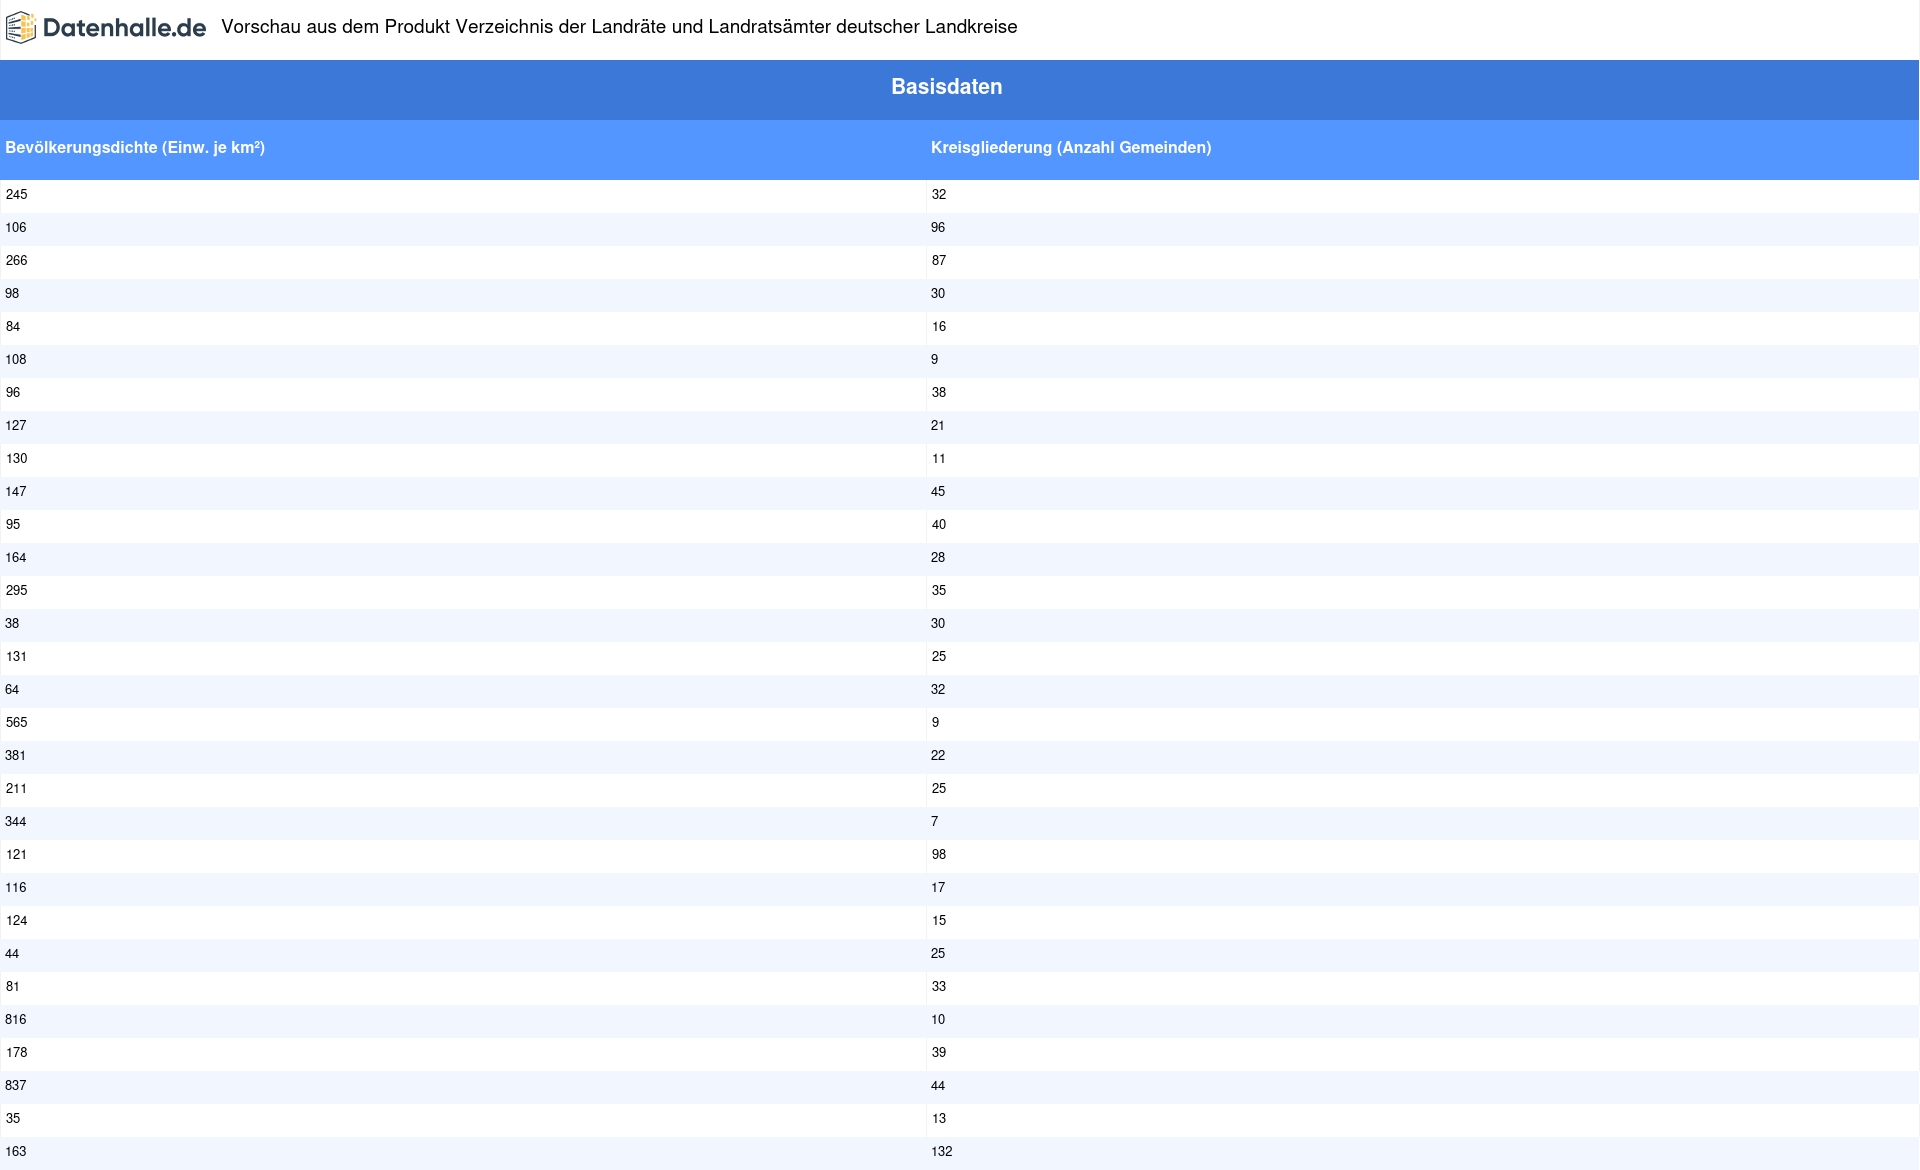Screen dimensions: 1920x1170
Task: Select municipality count 45
Action: (938, 492)
